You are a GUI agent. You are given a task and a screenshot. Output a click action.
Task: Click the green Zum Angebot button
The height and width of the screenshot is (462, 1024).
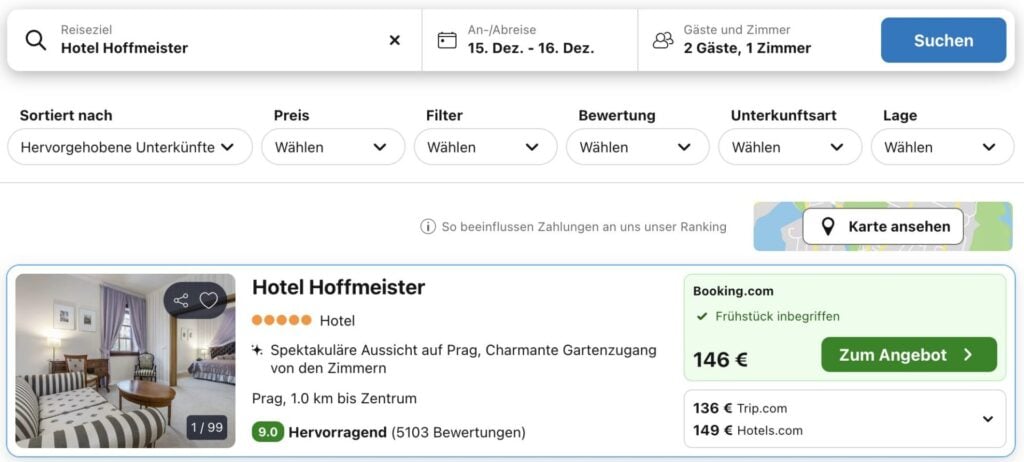[x=908, y=355]
